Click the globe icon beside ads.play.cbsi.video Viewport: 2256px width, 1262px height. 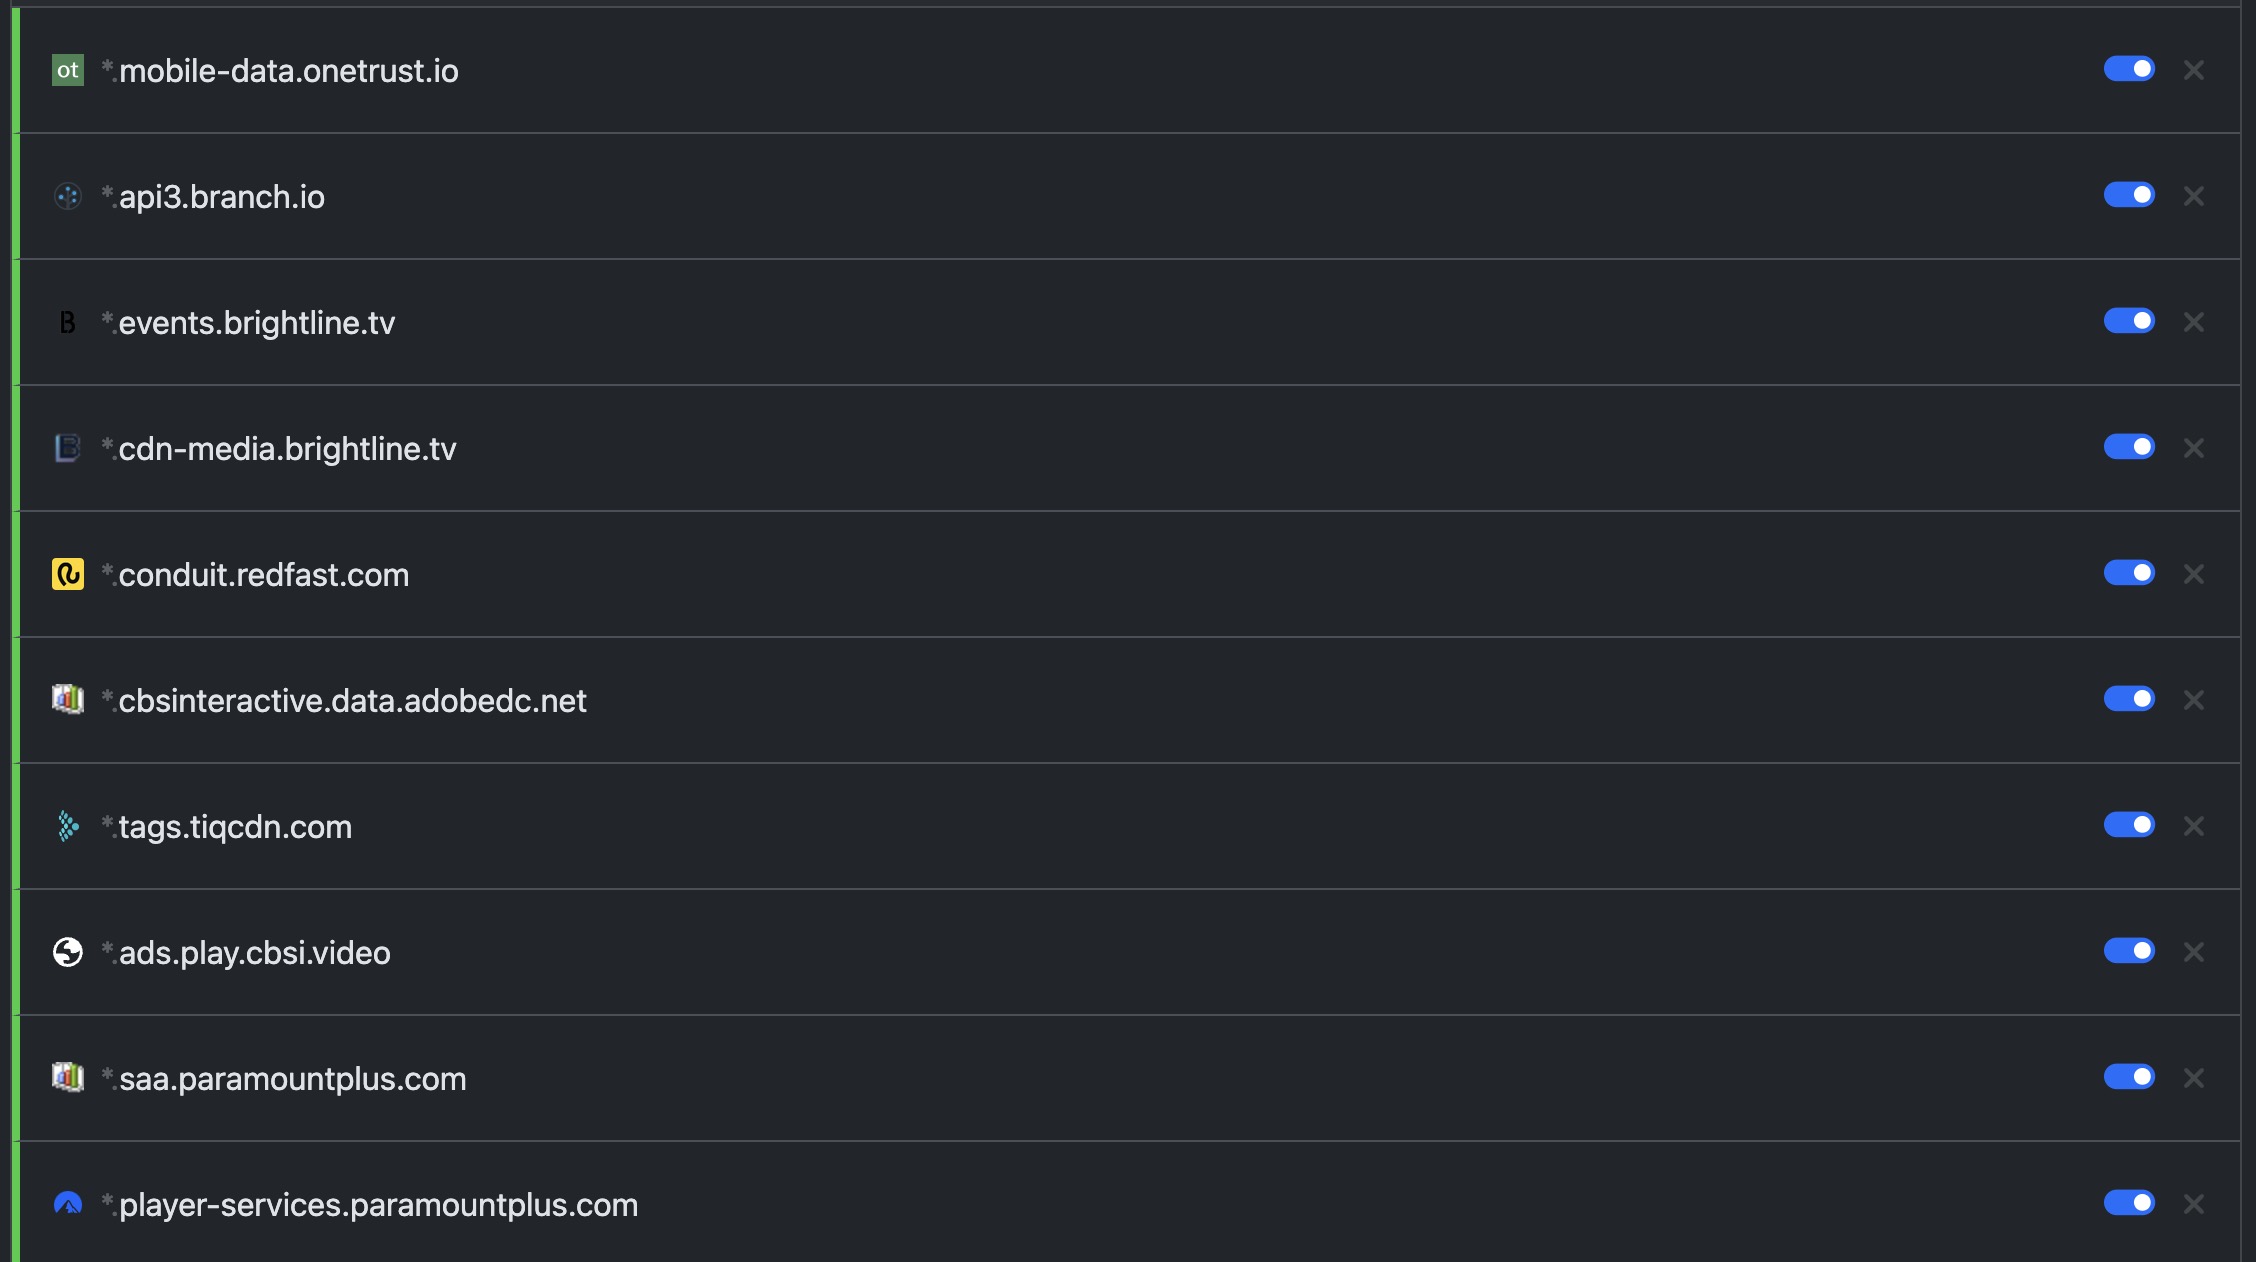tap(68, 952)
